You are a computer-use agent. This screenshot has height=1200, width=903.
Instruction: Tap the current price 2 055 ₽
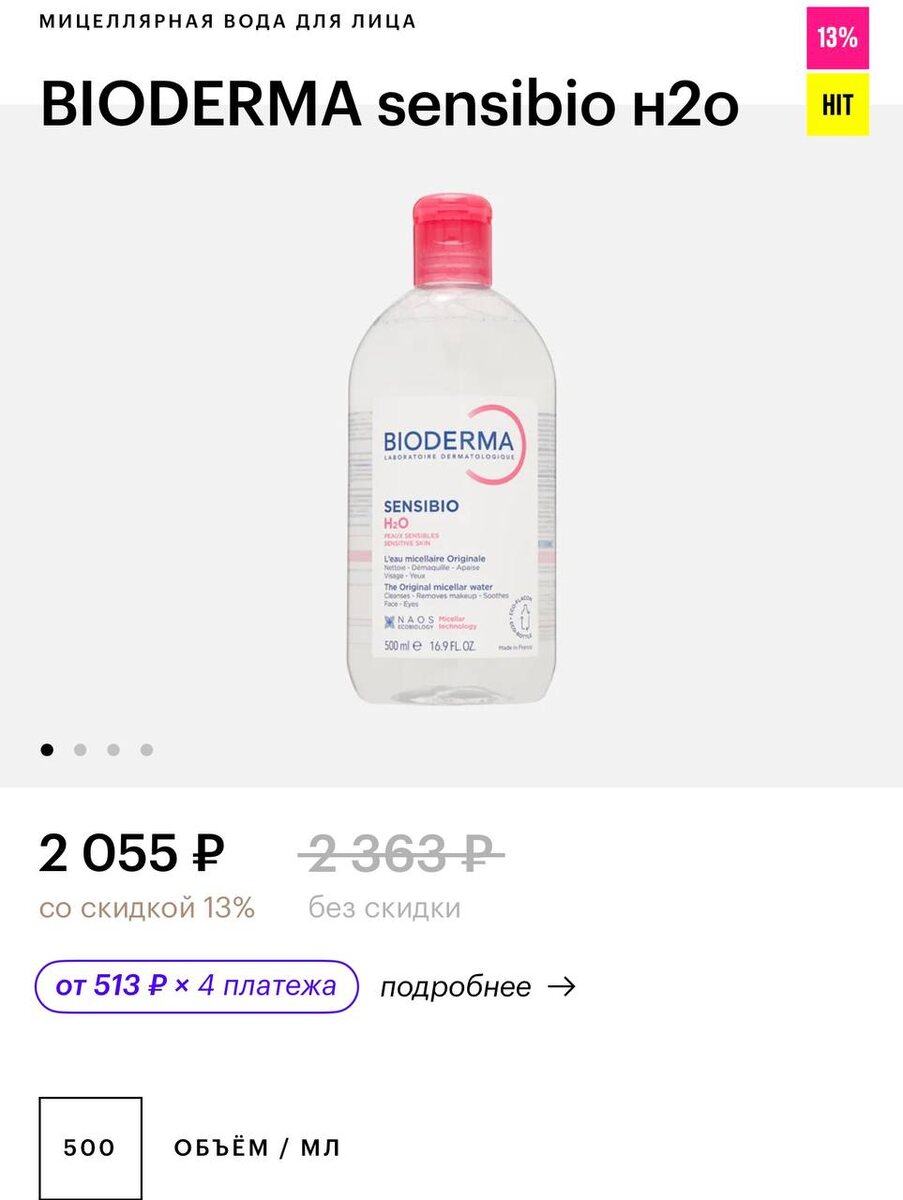pos(132,853)
